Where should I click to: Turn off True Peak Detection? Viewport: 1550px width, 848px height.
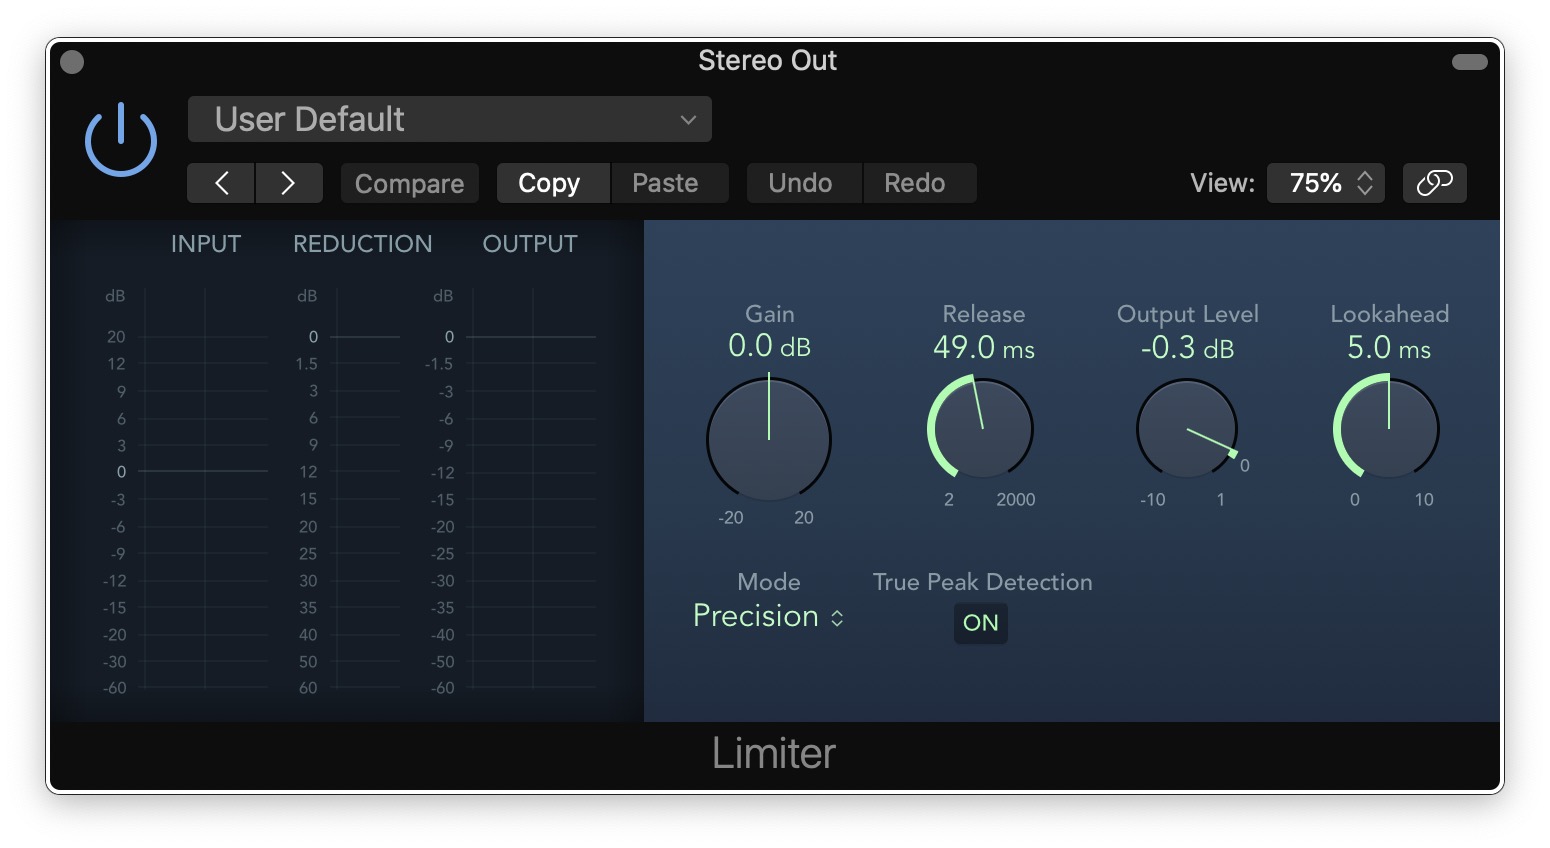tap(980, 623)
